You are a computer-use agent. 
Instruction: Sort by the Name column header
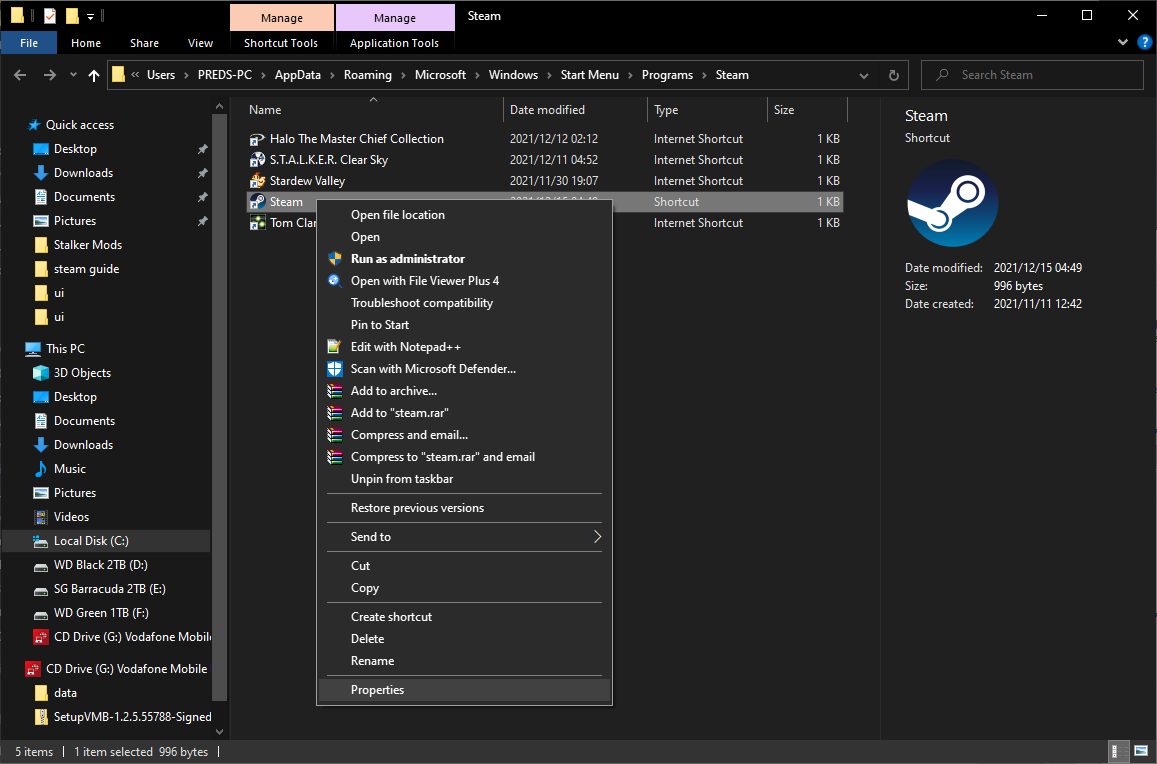point(373,110)
